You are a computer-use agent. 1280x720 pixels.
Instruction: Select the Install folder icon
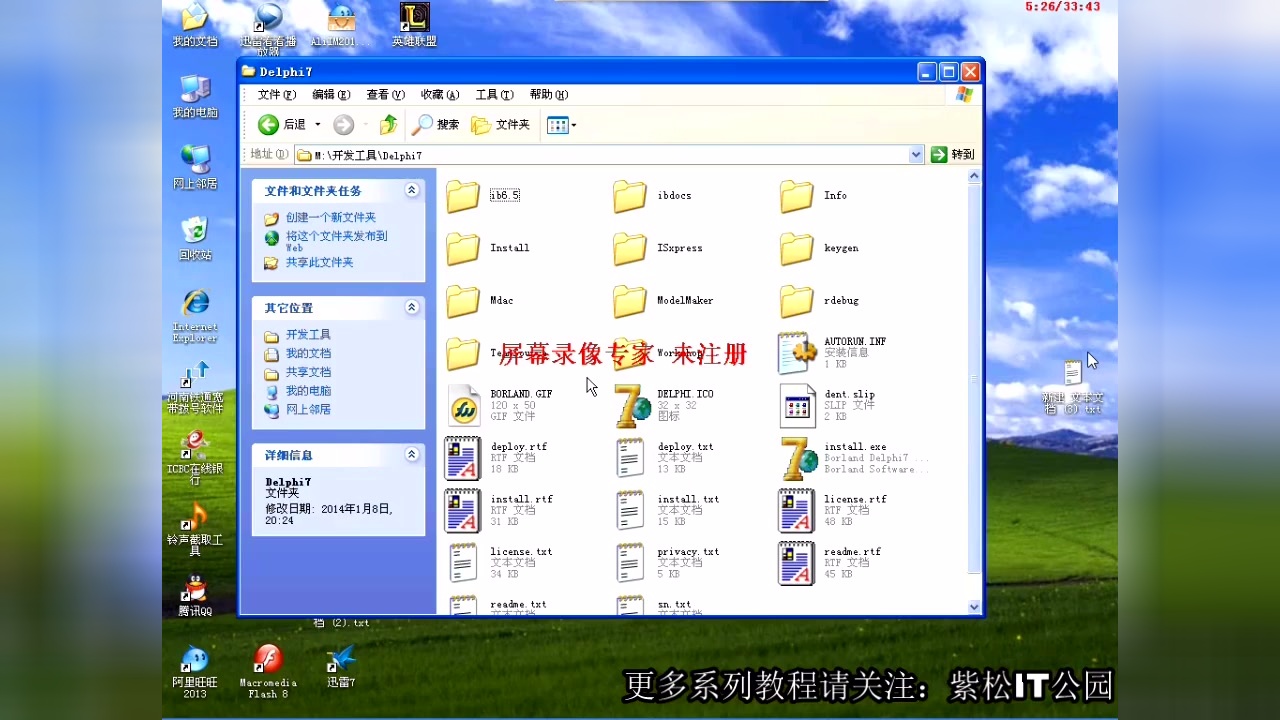click(463, 248)
